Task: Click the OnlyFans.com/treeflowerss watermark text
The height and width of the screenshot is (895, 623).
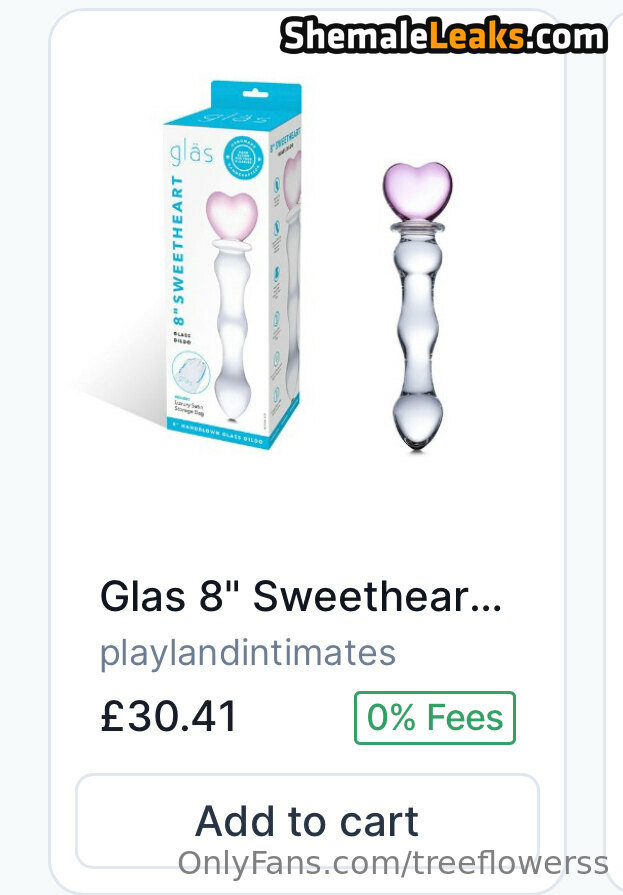Action: [x=393, y=862]
